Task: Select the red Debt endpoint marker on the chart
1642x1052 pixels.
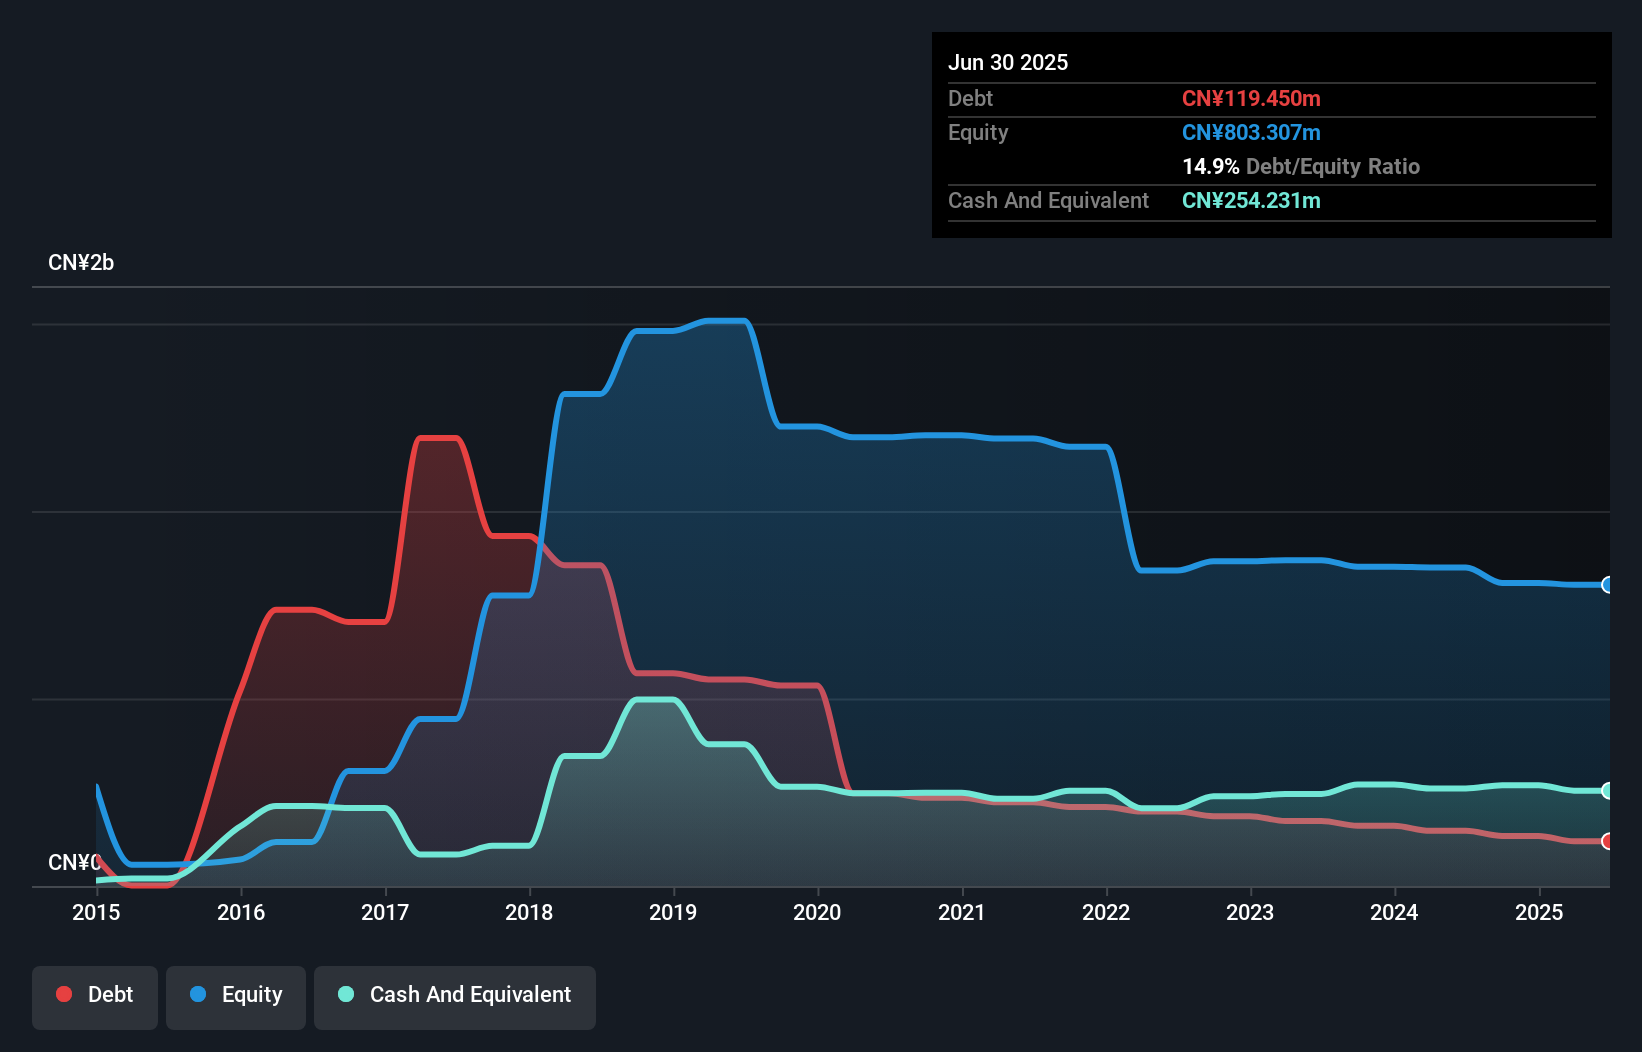Action: click(1607, 841)
